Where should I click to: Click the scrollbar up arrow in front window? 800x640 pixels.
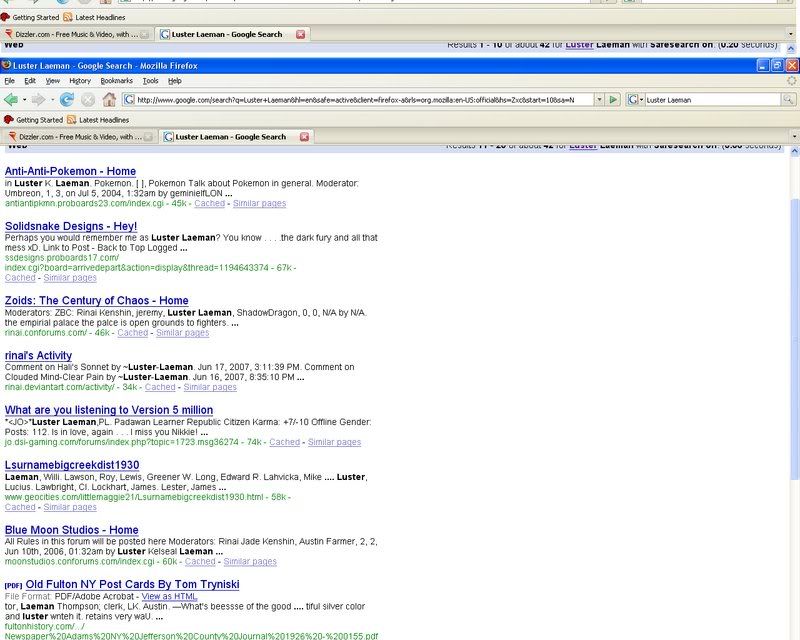tap(794, 152)
